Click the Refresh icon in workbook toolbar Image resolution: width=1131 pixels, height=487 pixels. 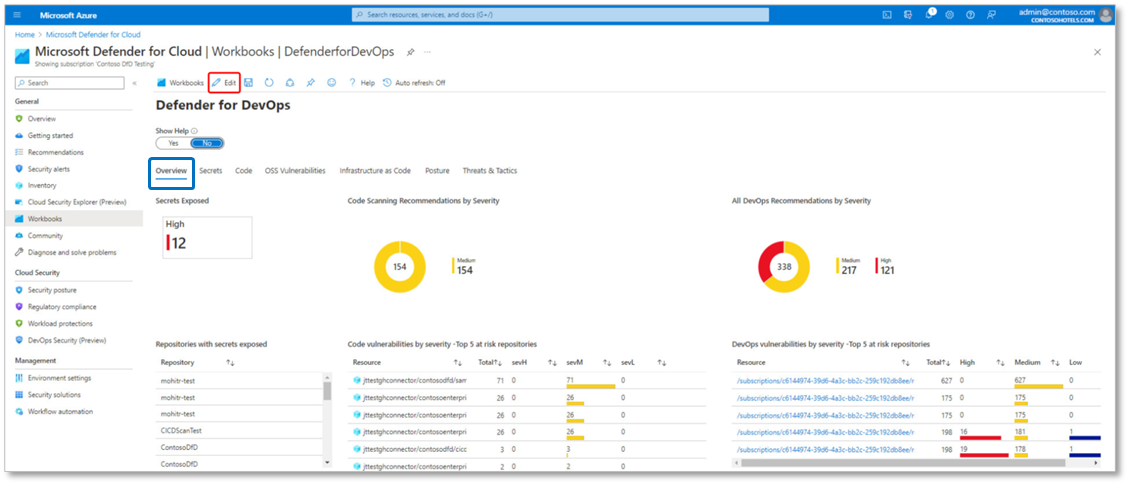[269, 83]
